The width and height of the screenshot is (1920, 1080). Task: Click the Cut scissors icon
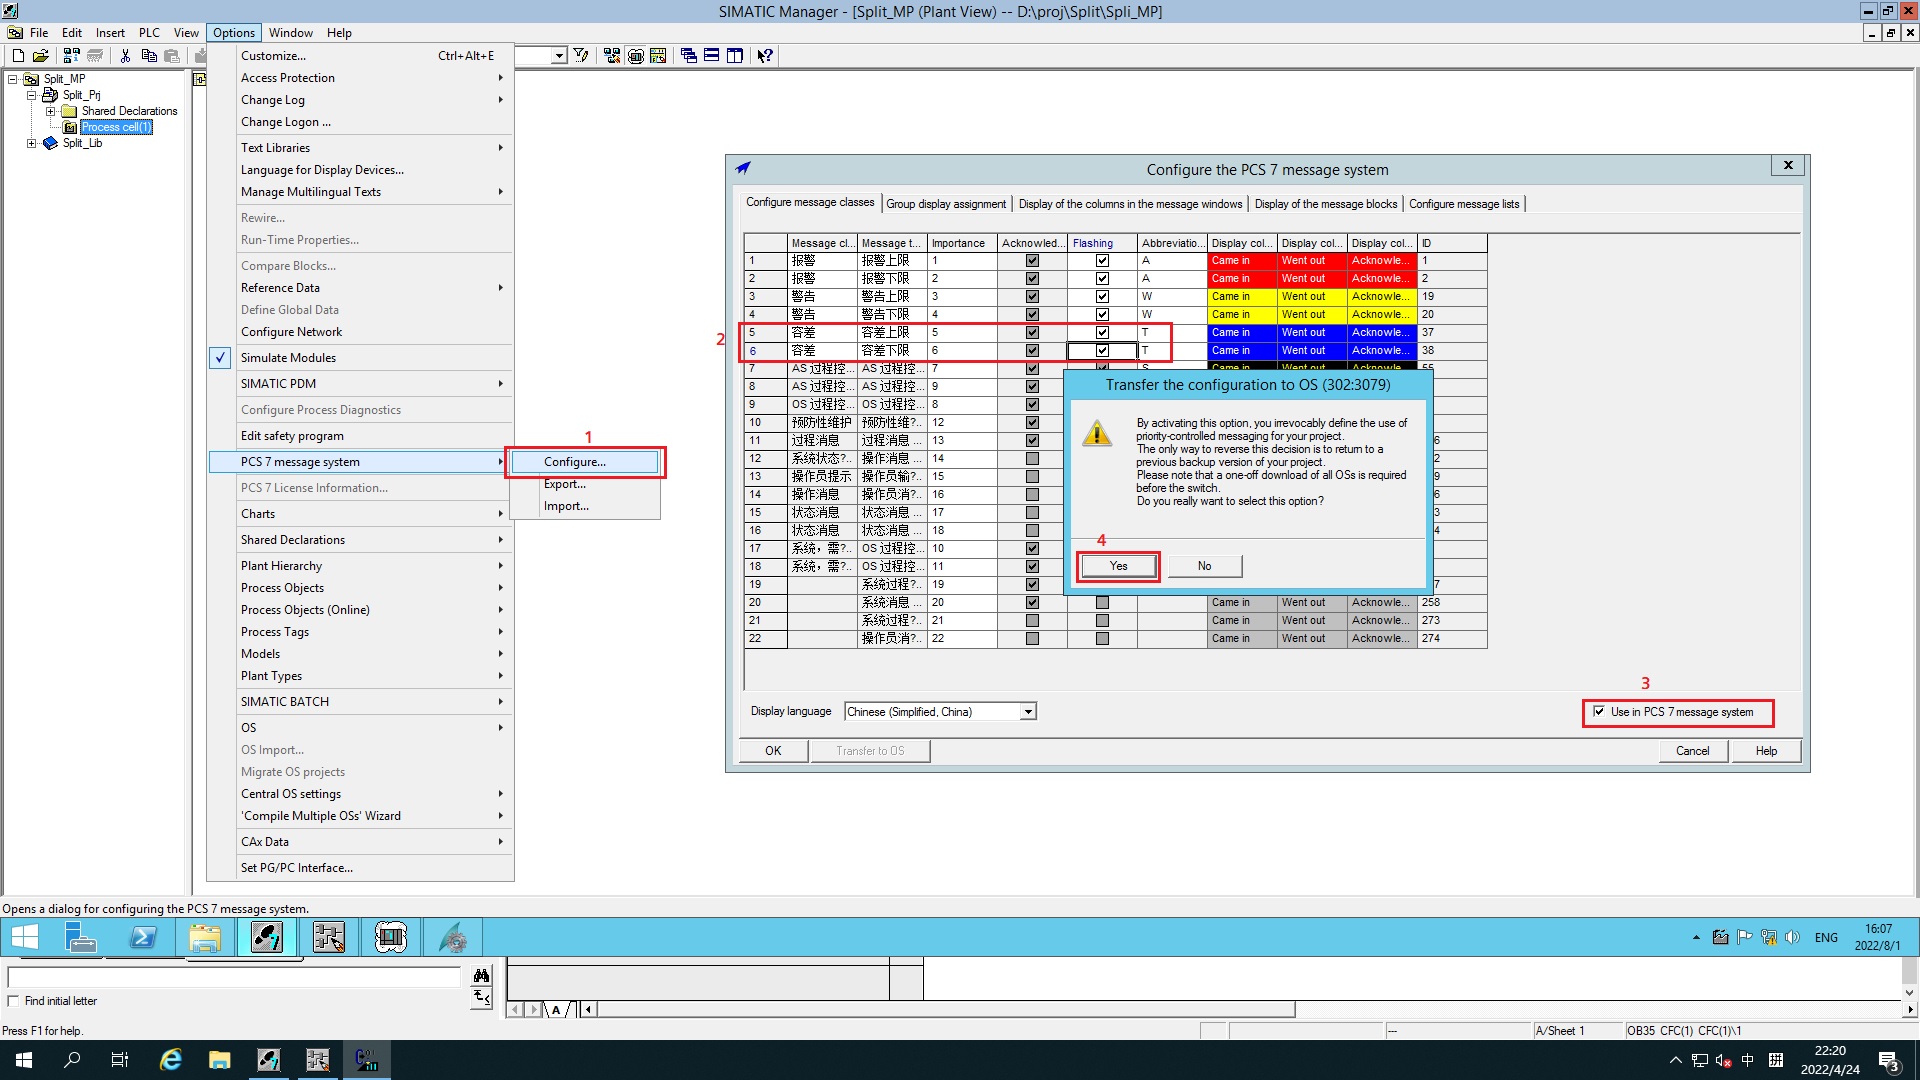(125, 56)
